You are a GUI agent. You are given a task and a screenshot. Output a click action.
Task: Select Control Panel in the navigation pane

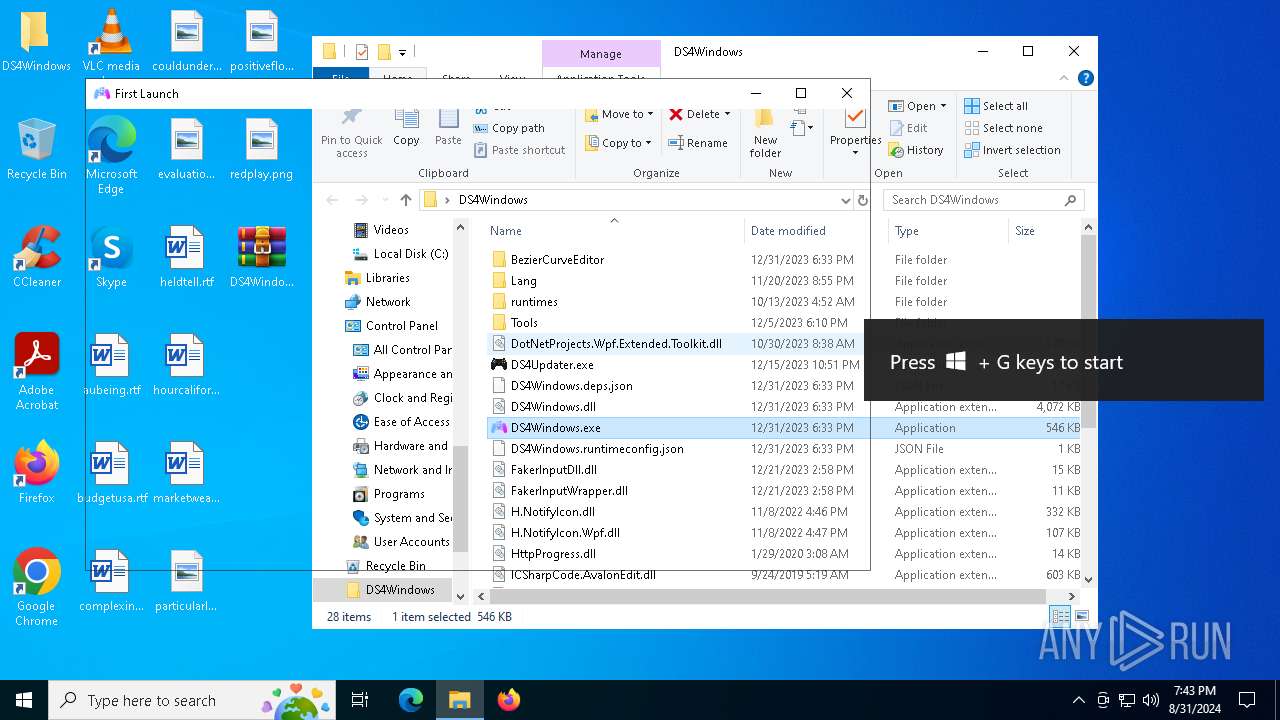click(401, 326)
